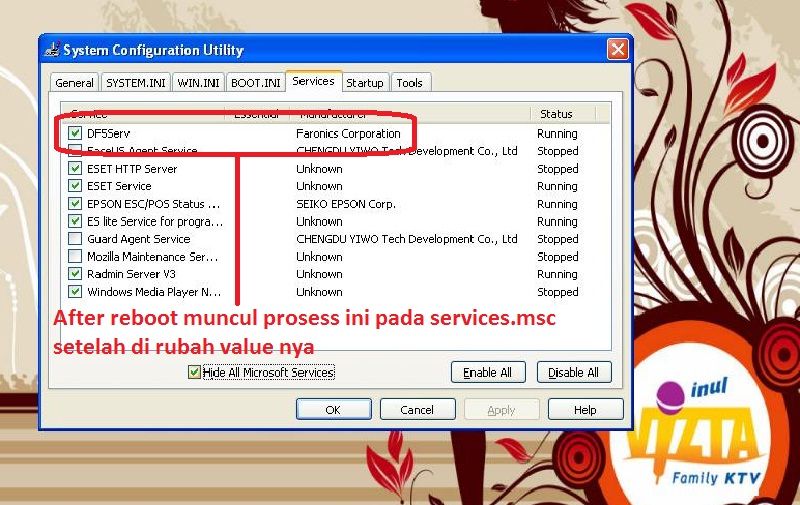Click the Running status of DFSServ

(x=557, y=134)
